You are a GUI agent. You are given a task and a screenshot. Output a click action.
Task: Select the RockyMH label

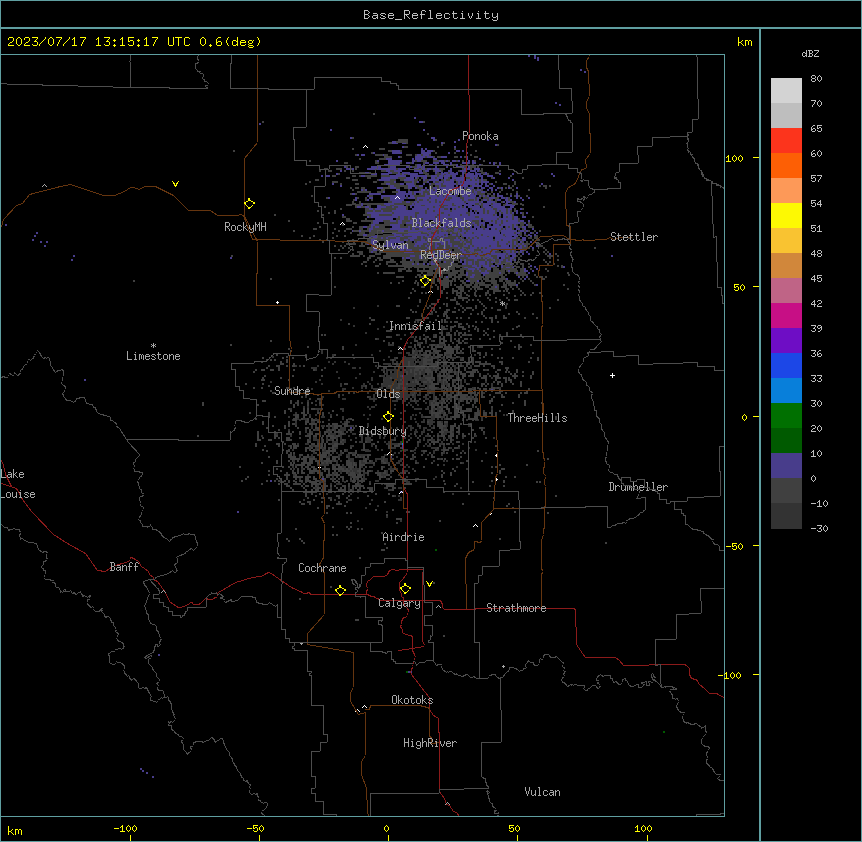pyautogui.click(x=245, y=227)
